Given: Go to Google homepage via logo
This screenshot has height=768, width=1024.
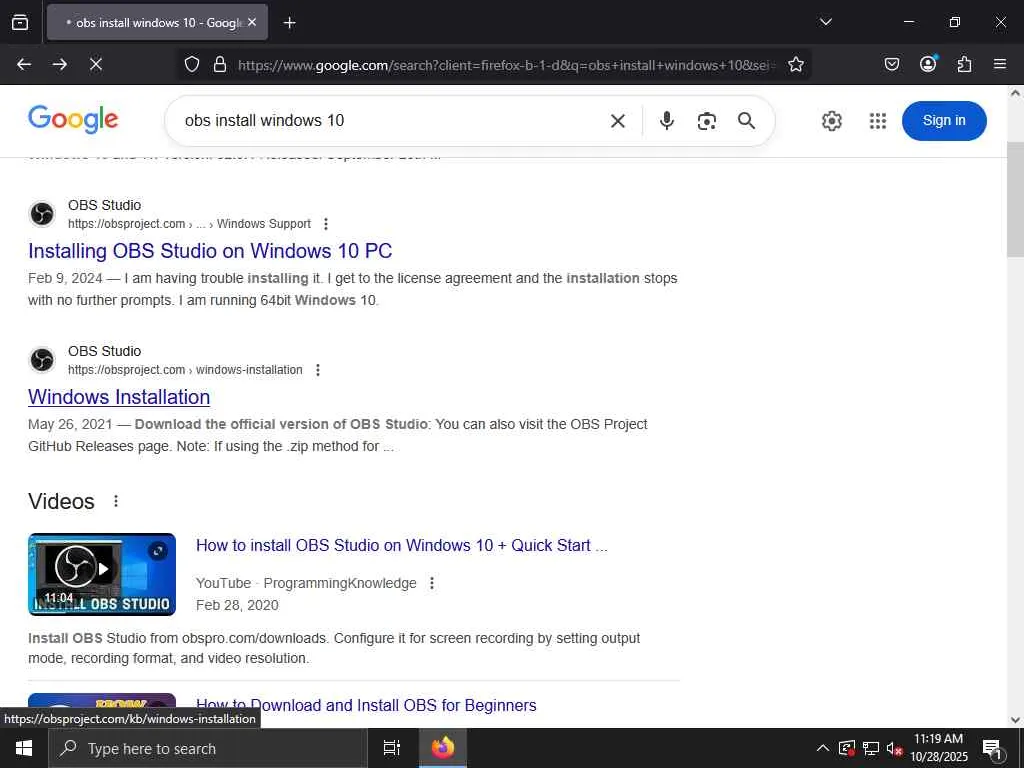Looking at the screenshot, I should point(73,120).
